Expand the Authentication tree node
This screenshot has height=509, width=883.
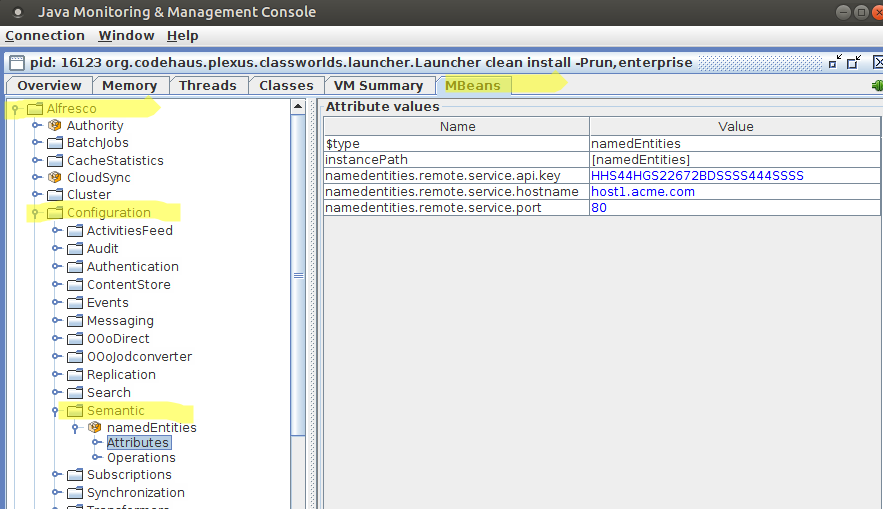pos(56,267)
